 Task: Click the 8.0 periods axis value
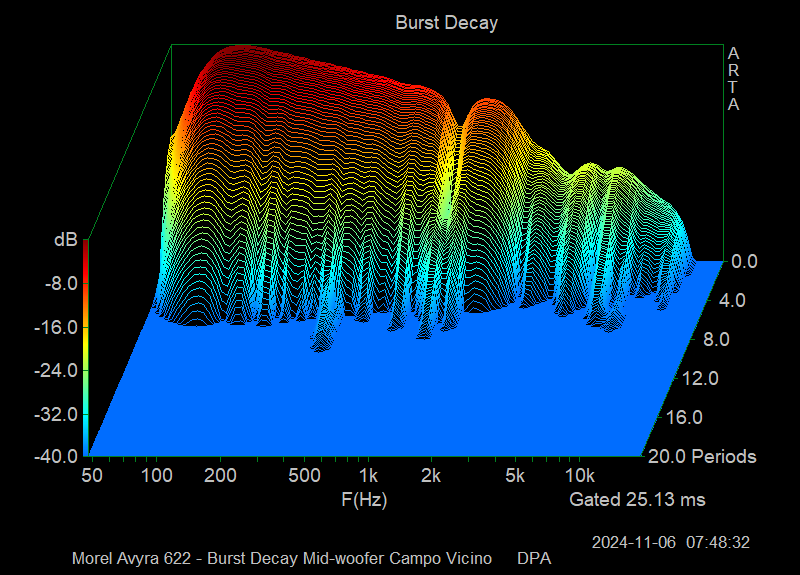click(x=717, y=339)
